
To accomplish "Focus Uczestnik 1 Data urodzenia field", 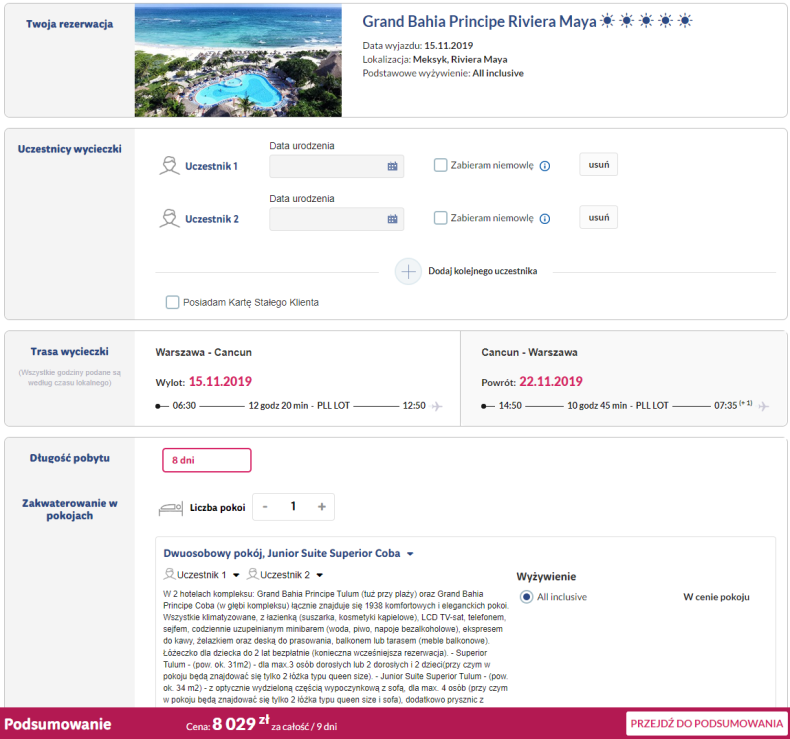I will (337, 166).
